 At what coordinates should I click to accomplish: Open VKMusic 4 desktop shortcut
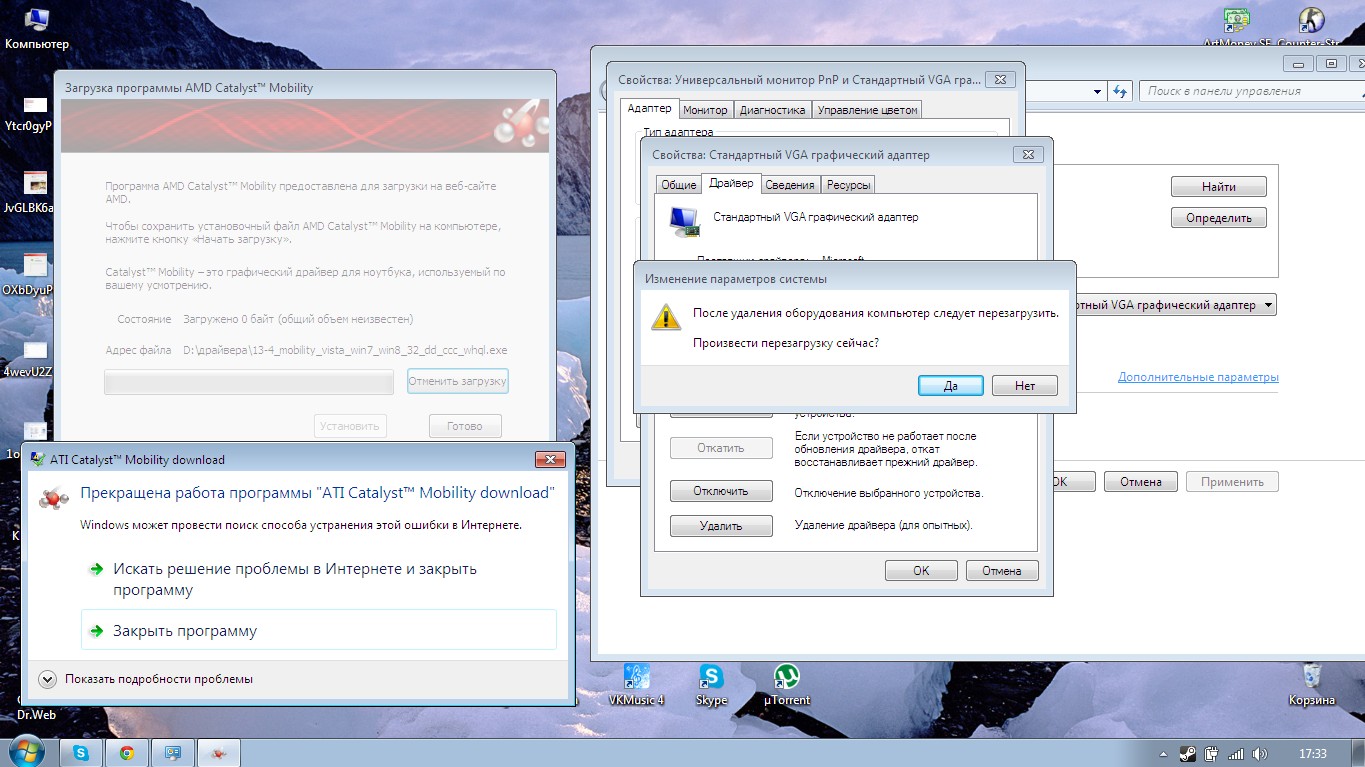636,685
